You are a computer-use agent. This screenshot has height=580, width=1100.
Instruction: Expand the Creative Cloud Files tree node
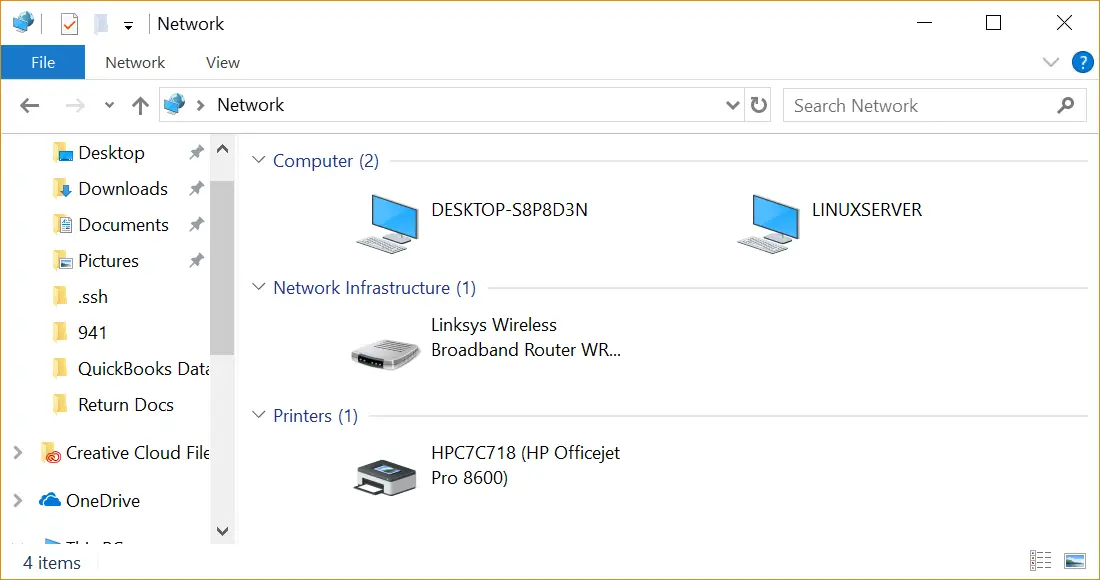pos(18,453)
